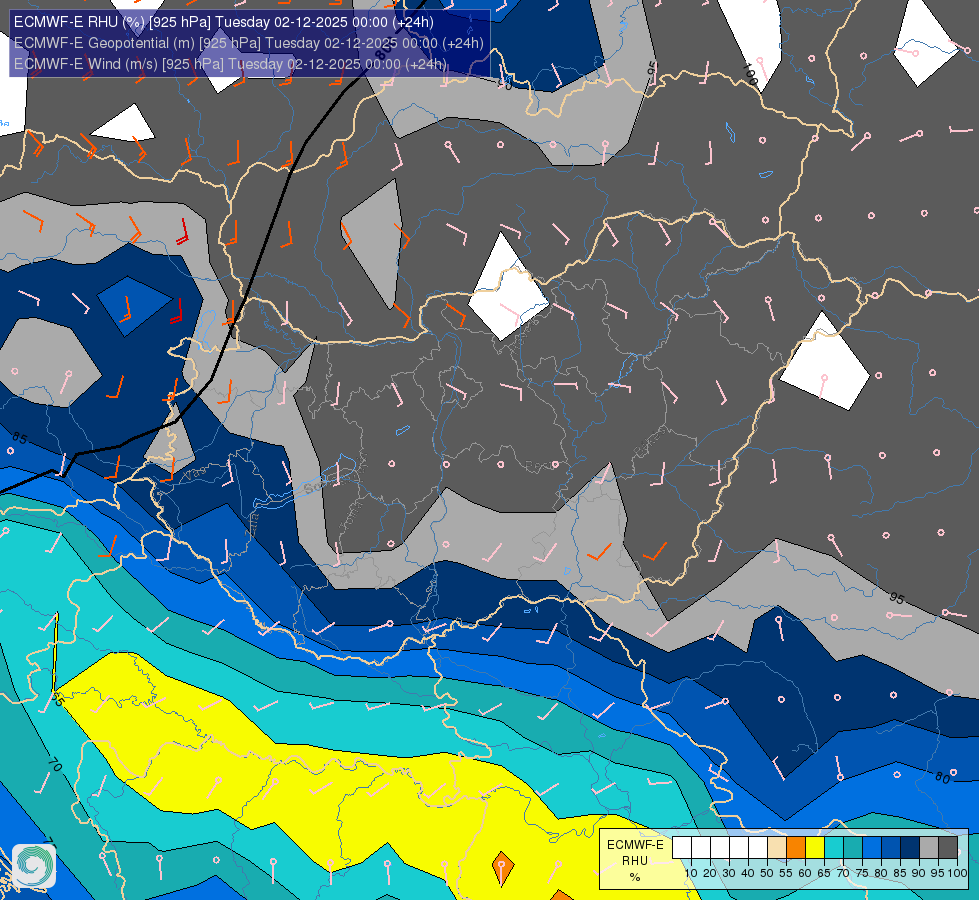Pick the cyan 65-70 legend swatch
Viewport: 979px width, 900px height.
(834, 848)
